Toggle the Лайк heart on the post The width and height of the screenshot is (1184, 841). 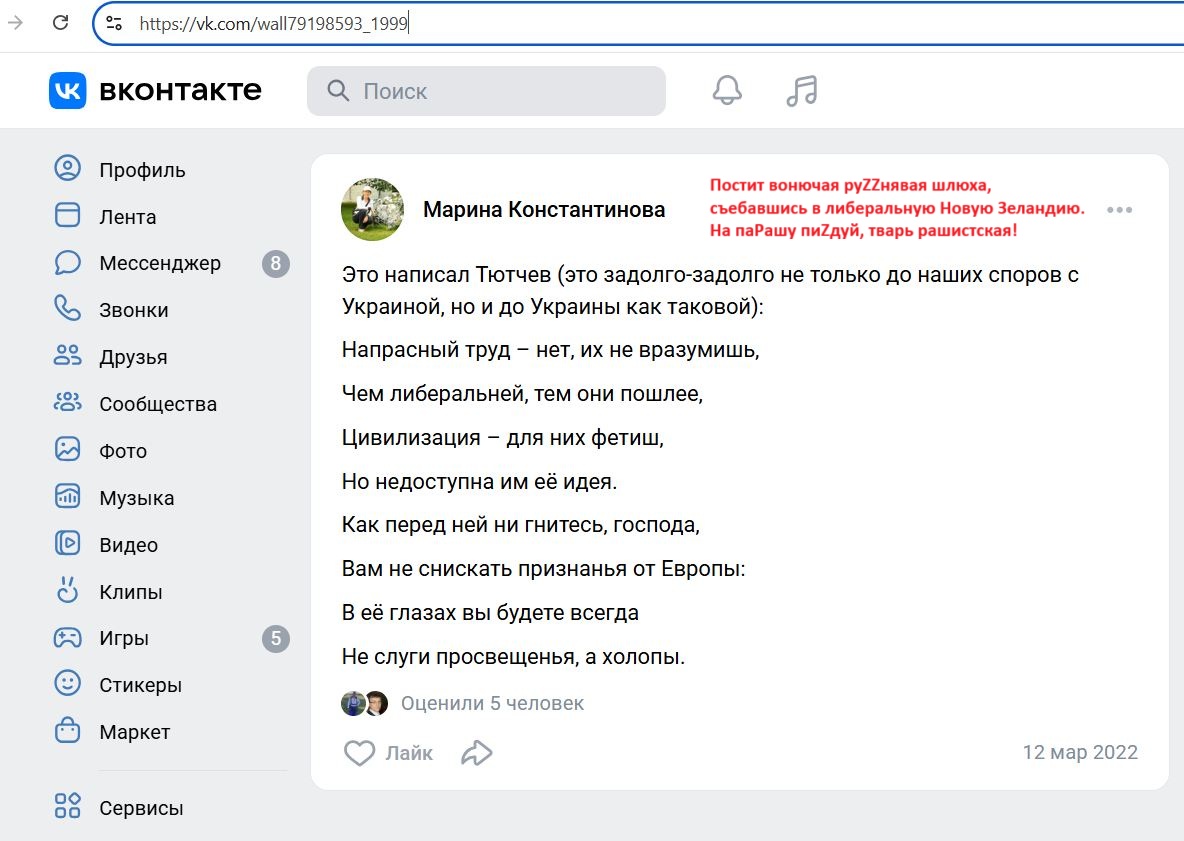tap(360, 753)
